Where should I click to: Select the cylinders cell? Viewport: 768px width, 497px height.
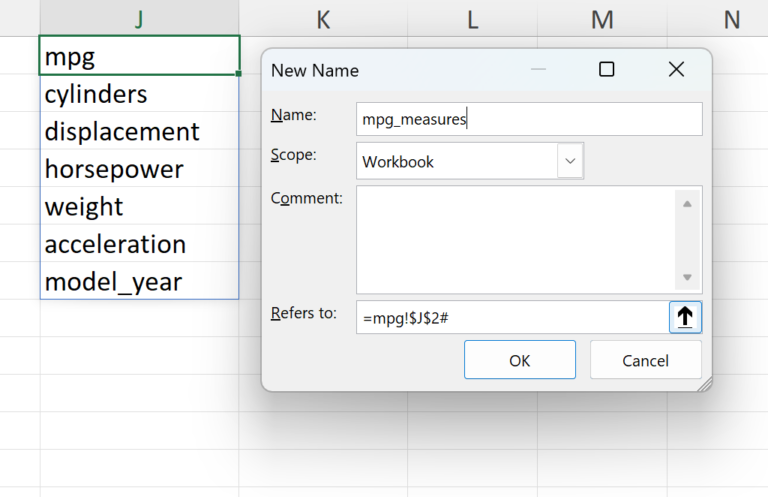(x=139, y=94)
